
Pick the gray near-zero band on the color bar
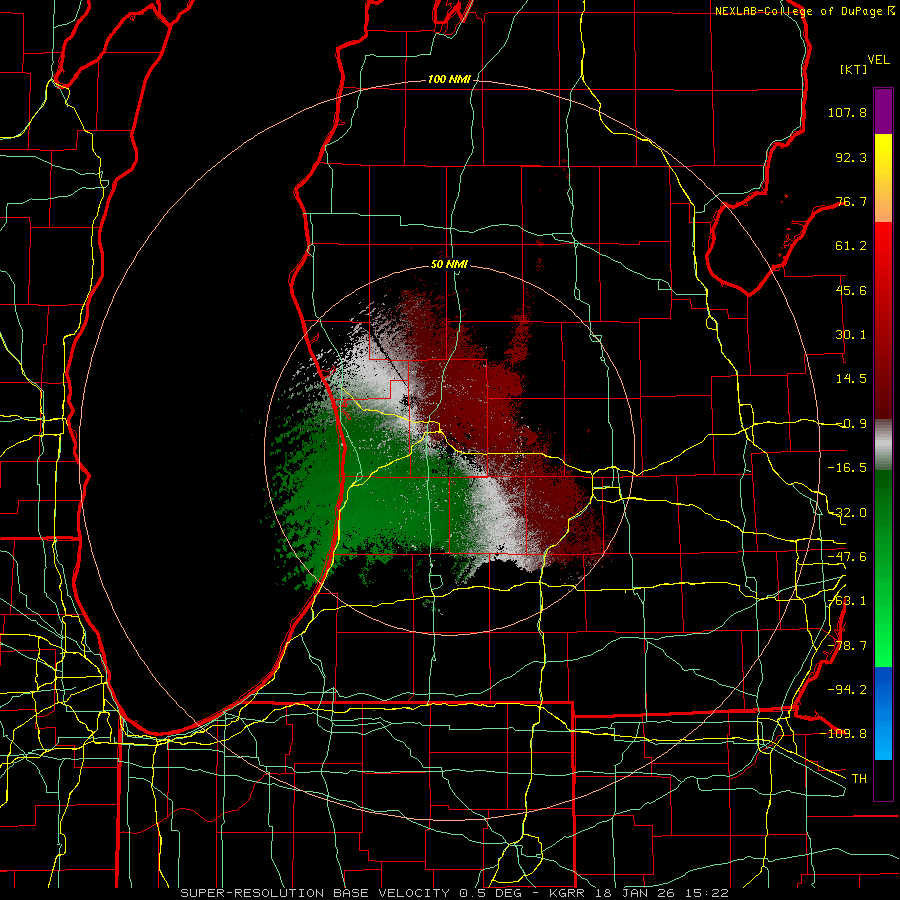point(883,445)
